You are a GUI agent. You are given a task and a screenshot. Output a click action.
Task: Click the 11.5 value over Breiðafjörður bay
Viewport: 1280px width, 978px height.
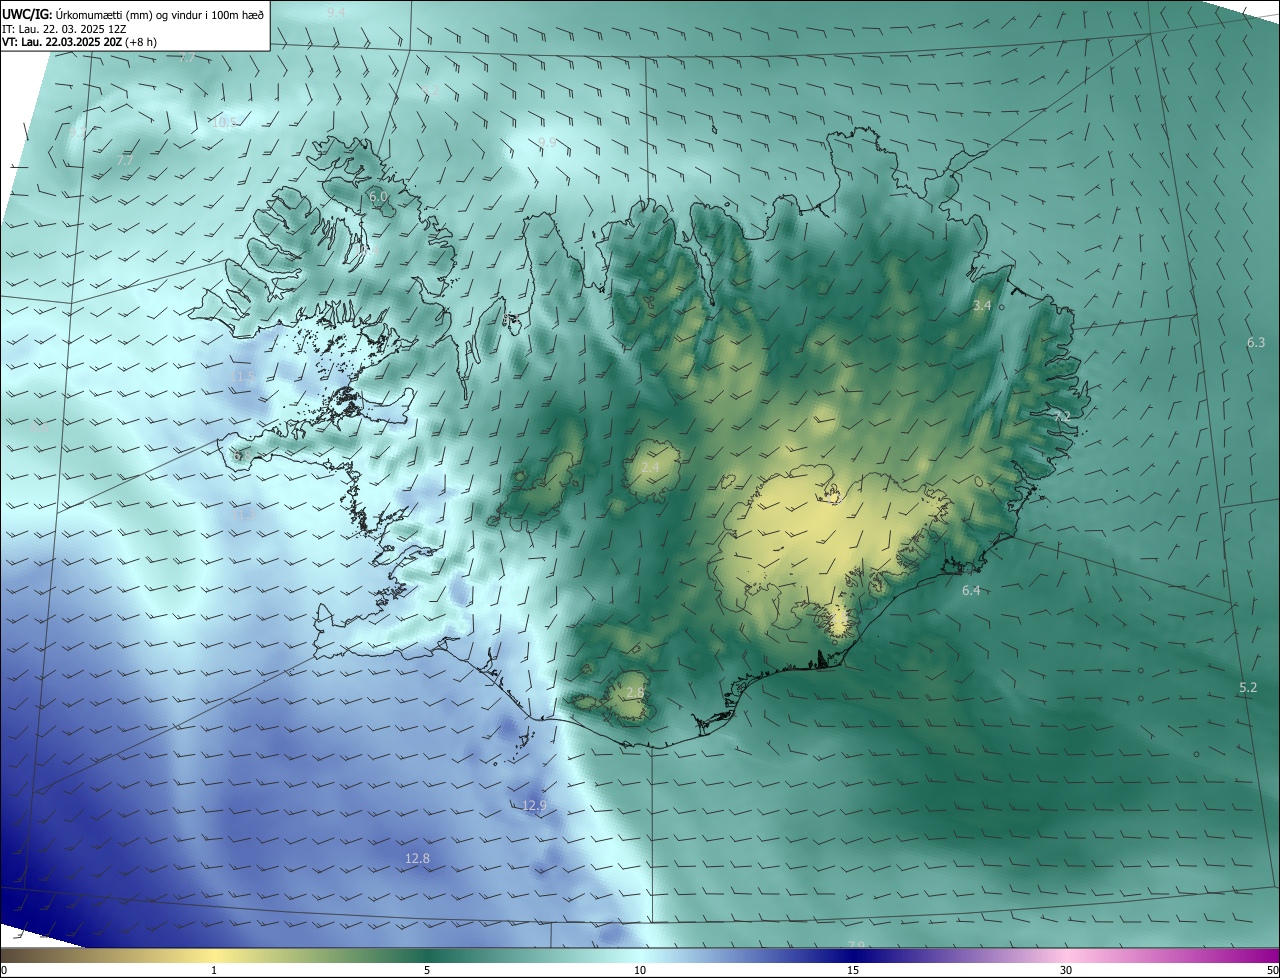pos(243,377)
